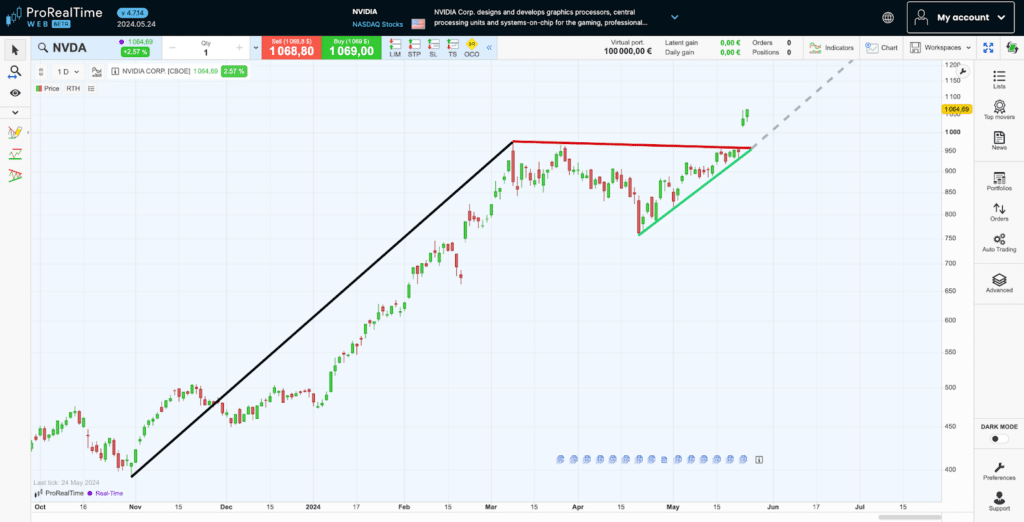This screenshot has height=522, width=1024.
Task: Click the v 4.7.14 version badge
Action: coord(133,12)
